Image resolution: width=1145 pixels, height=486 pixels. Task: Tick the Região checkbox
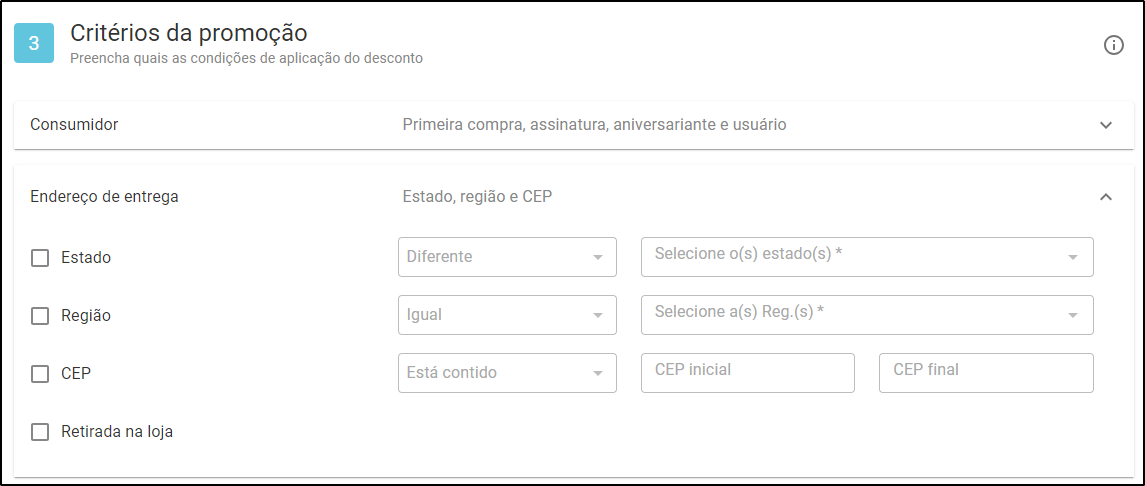[x=40, y=316]
